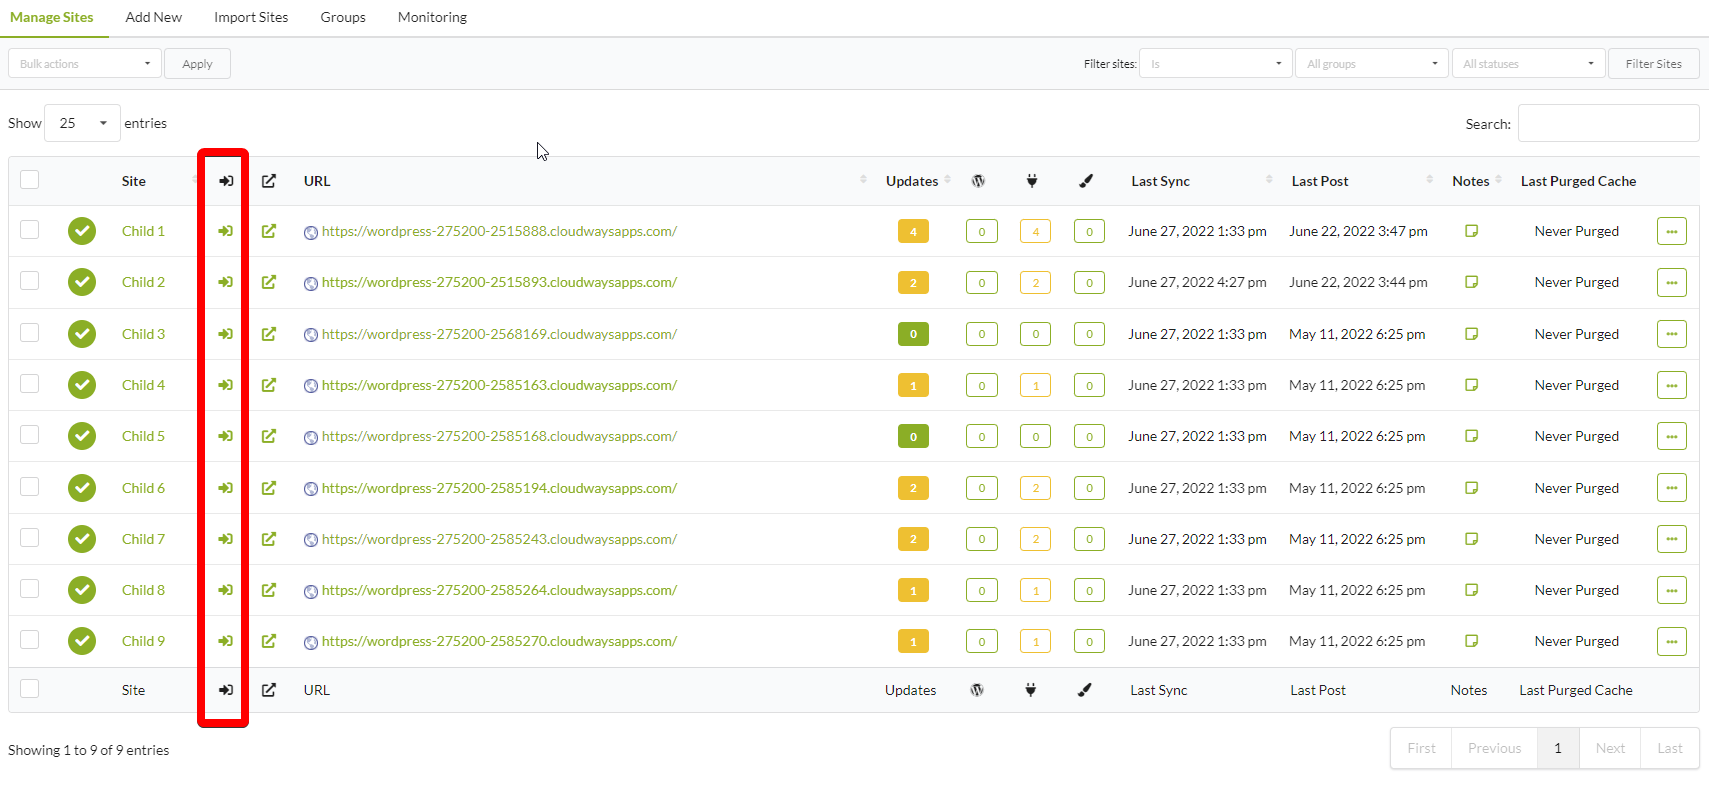This screenshot has height=789, width=1709.
Task: Open admin login icon for Child 4
Action: tap(226, 385)
